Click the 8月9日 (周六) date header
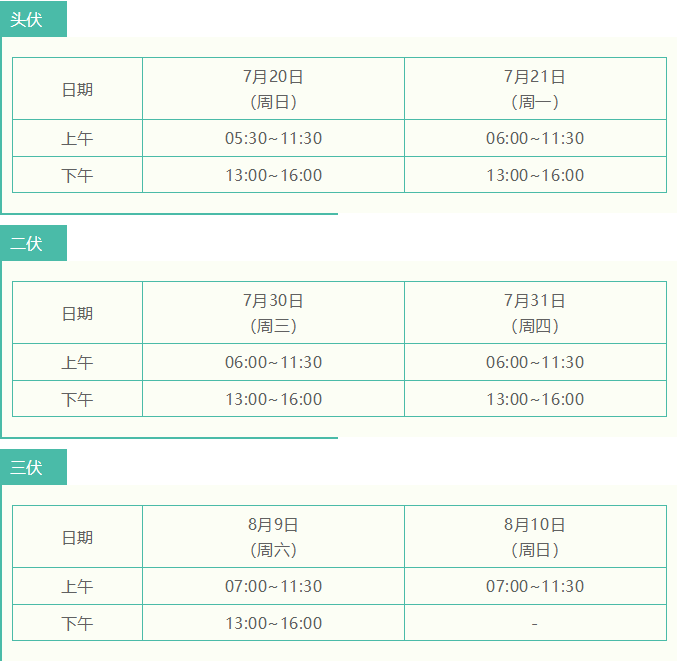 click(x=273, y=537)
